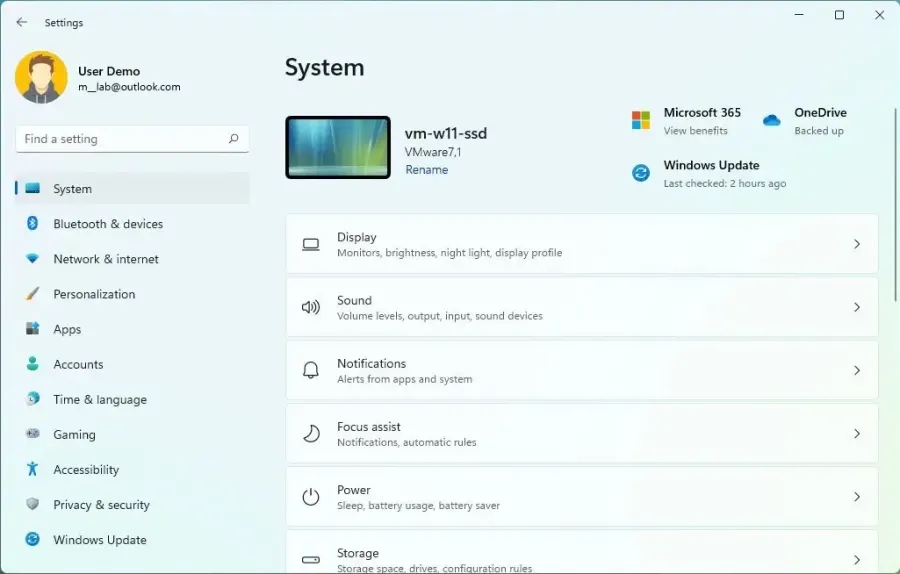Image resolution: width=900 pixels, height=574 pixels.
Task: Click the Privacy & security shield icon
Action: click(33, 504)
